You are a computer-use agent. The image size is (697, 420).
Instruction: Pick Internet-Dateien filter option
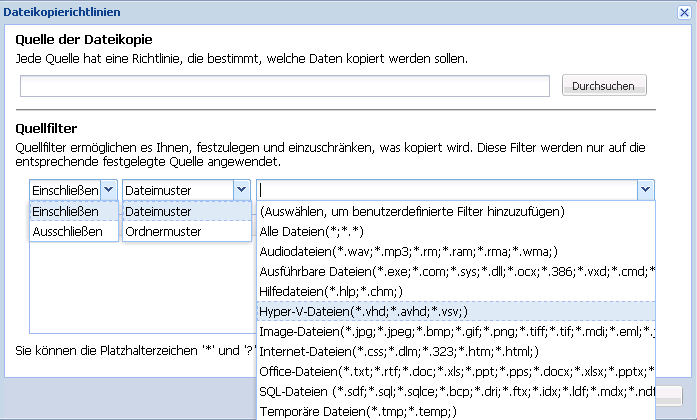tap(412, 351)
